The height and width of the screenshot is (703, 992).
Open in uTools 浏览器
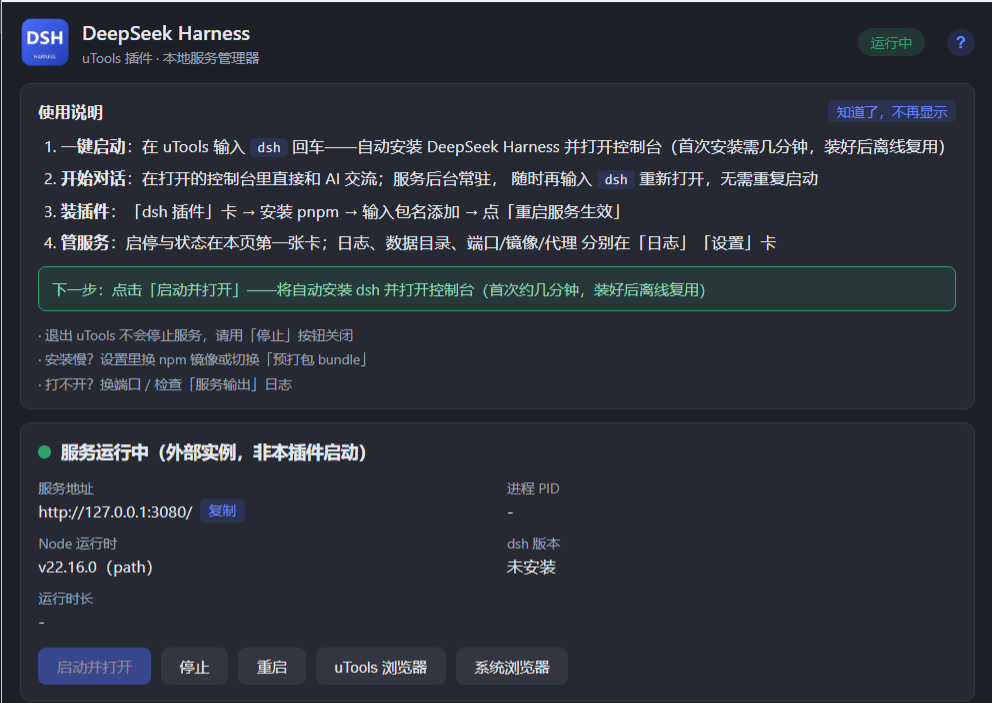tap(381, 666)
